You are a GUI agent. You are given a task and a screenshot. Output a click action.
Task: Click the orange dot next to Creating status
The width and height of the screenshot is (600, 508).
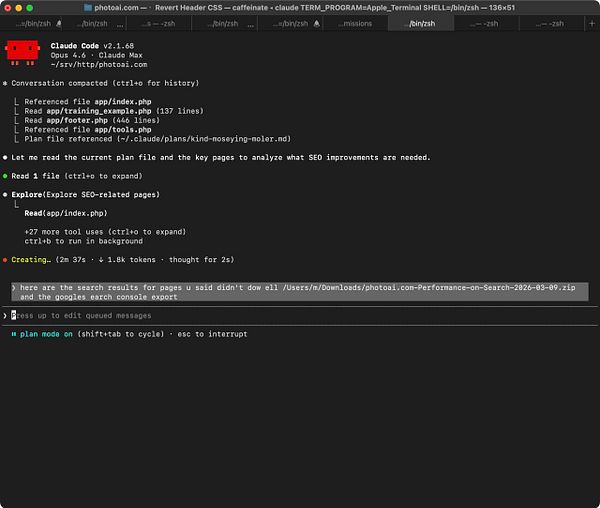tap(5, 260)
